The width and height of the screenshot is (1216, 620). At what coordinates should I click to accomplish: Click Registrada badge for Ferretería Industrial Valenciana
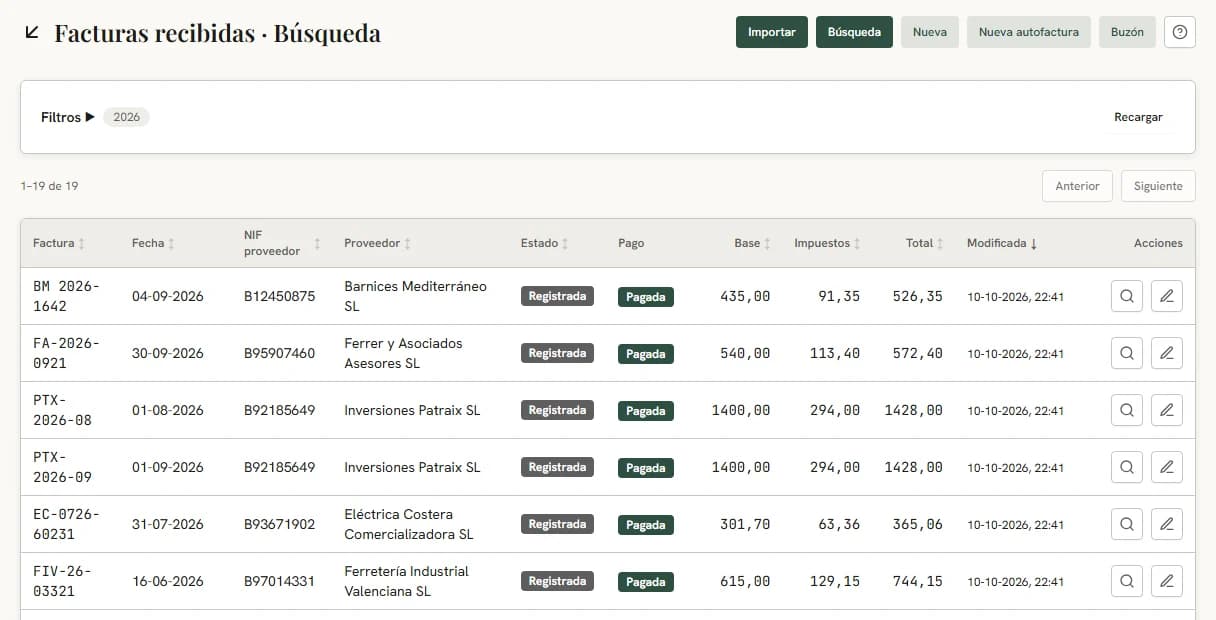557,581
